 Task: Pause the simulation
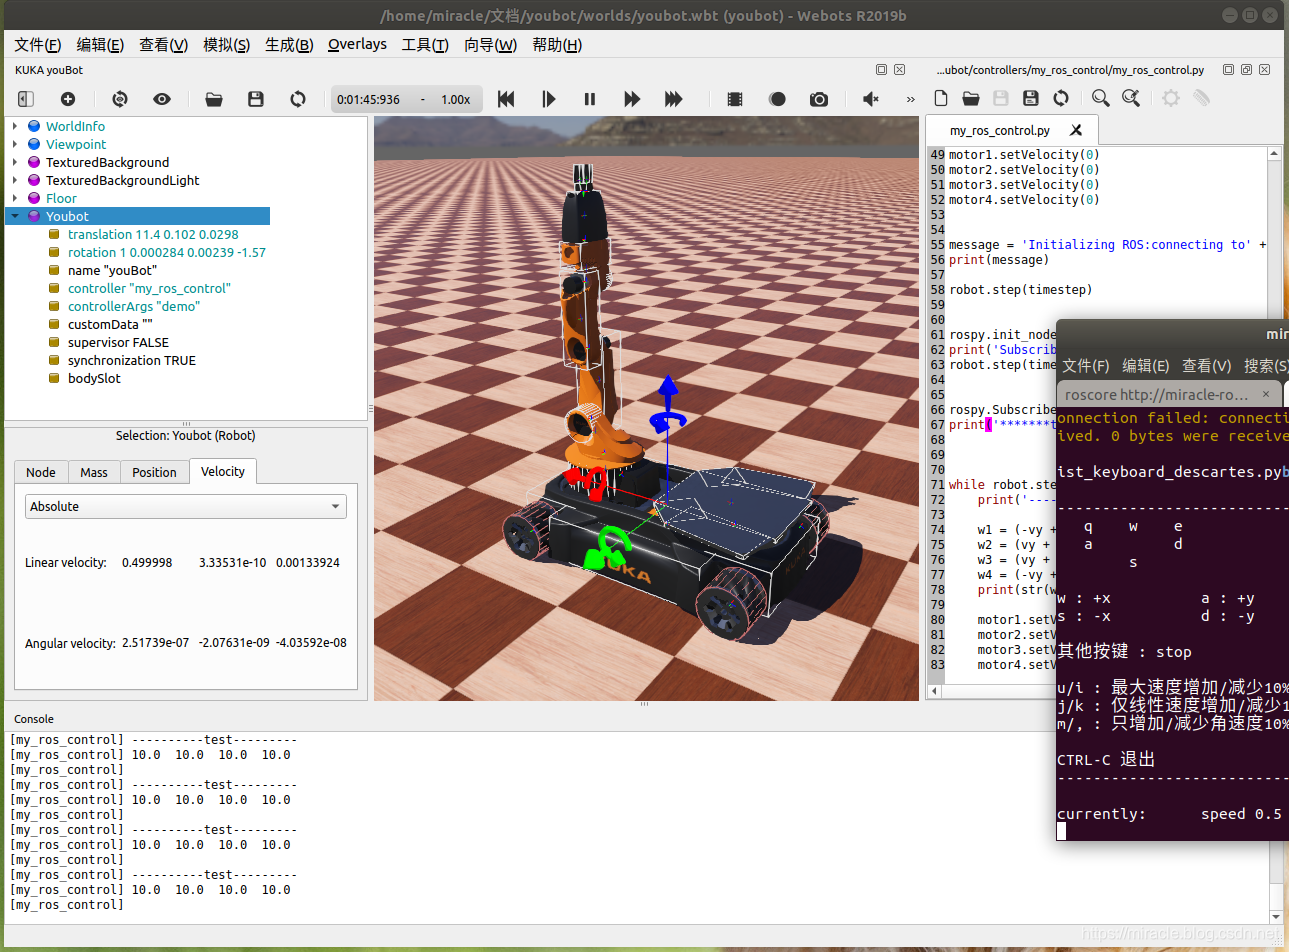coord(590,99)
